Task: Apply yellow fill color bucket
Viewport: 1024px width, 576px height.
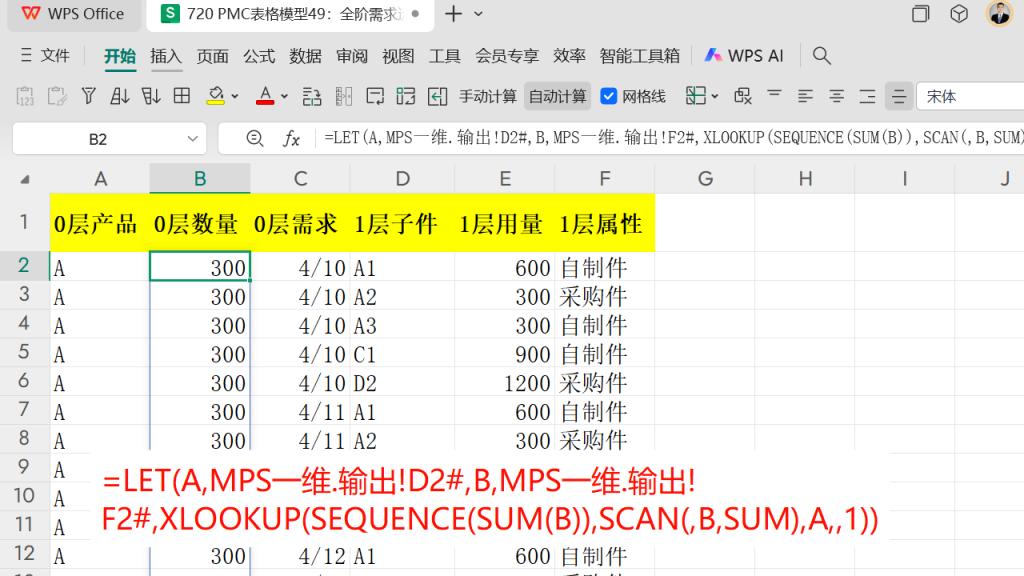Action: coord(216,97)
